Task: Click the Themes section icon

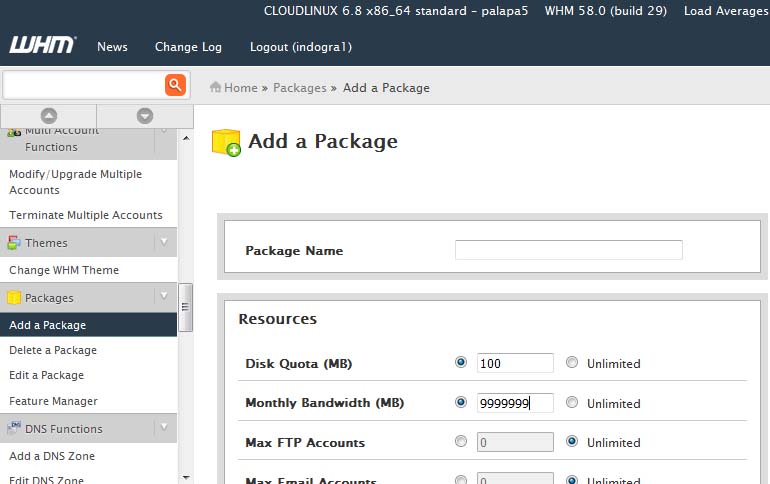Action: coord(14,243)
